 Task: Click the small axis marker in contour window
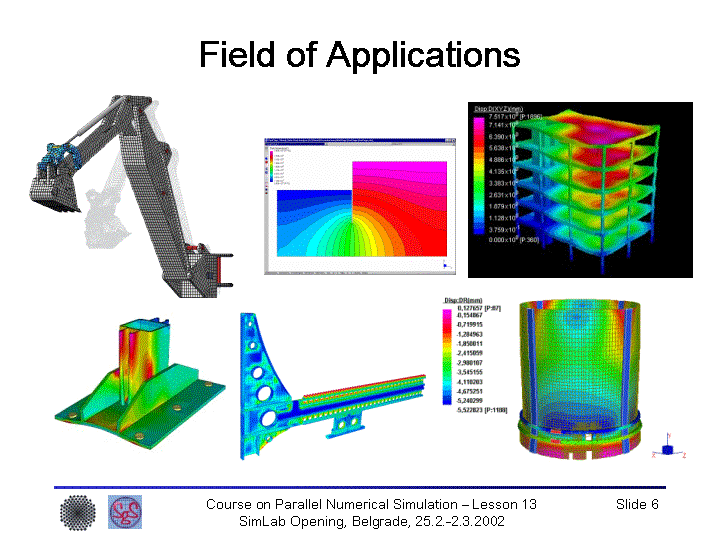click(x=444, y=262)
